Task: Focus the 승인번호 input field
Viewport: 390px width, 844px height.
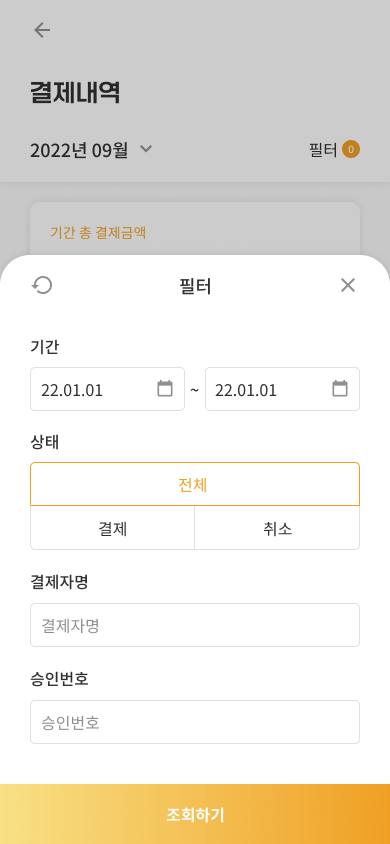Action: tap(195, 722)
